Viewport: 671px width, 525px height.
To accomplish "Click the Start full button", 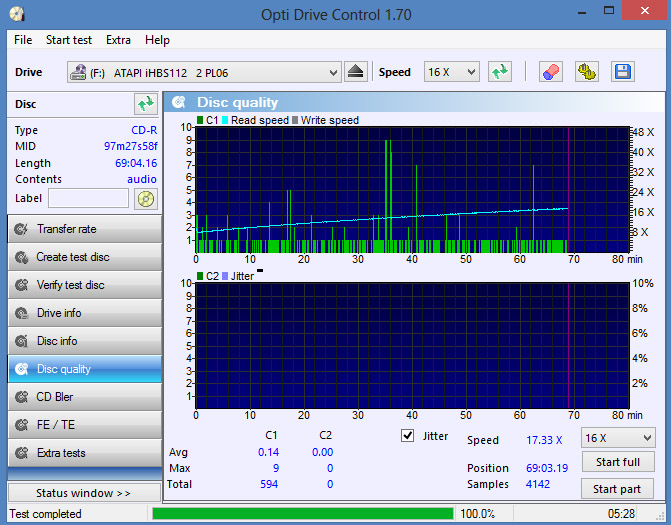I will tap(618, 462).
